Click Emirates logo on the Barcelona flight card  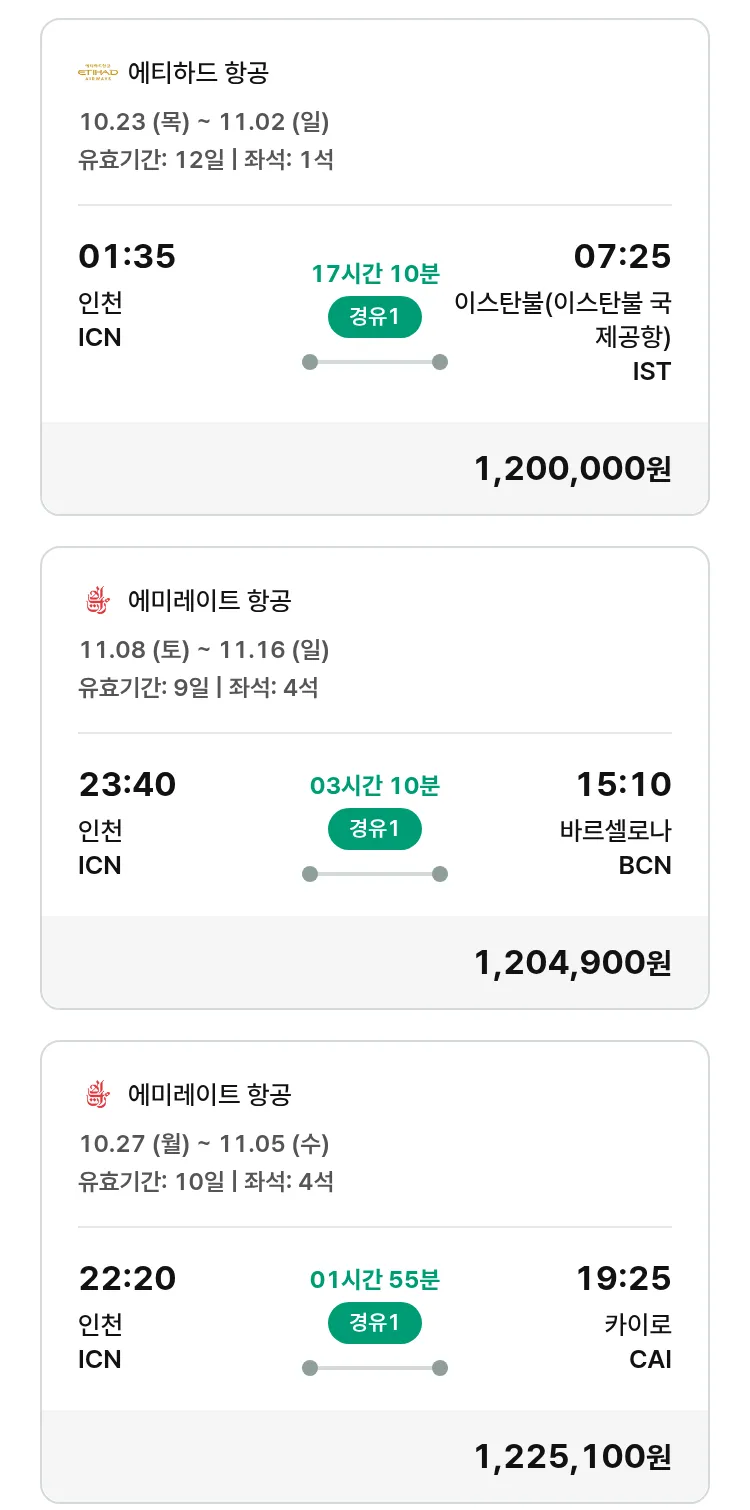tap(98, 601)
